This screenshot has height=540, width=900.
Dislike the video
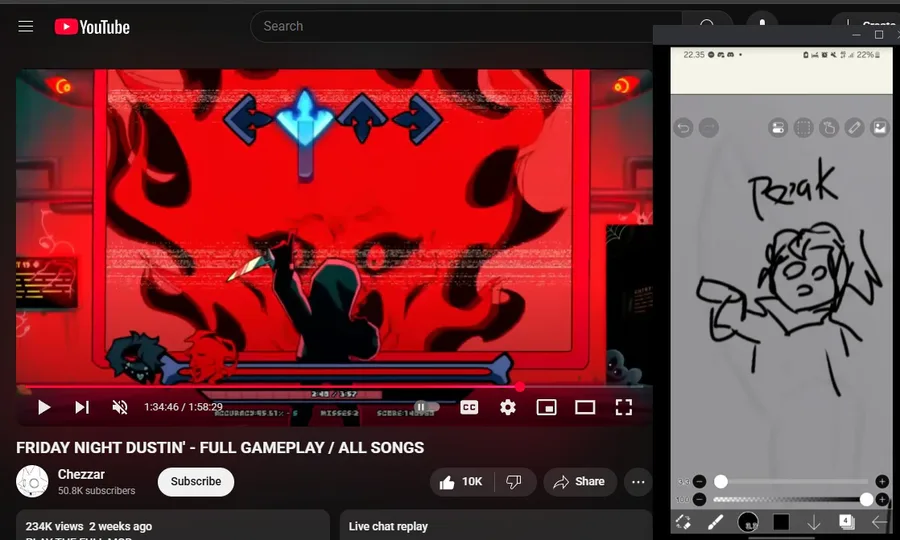pyautogui.click(x=514, y=481)
